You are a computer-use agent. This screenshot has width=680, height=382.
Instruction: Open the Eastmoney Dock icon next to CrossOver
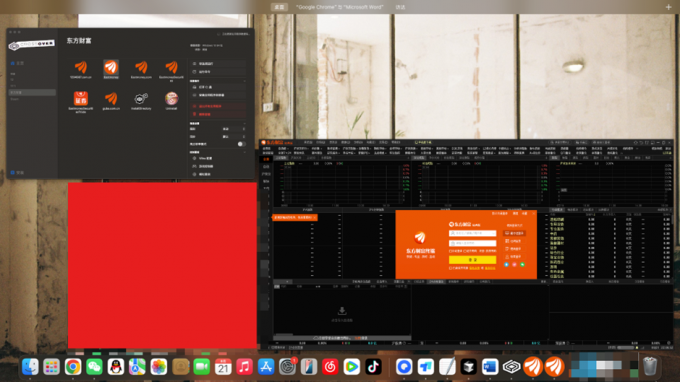533,367
